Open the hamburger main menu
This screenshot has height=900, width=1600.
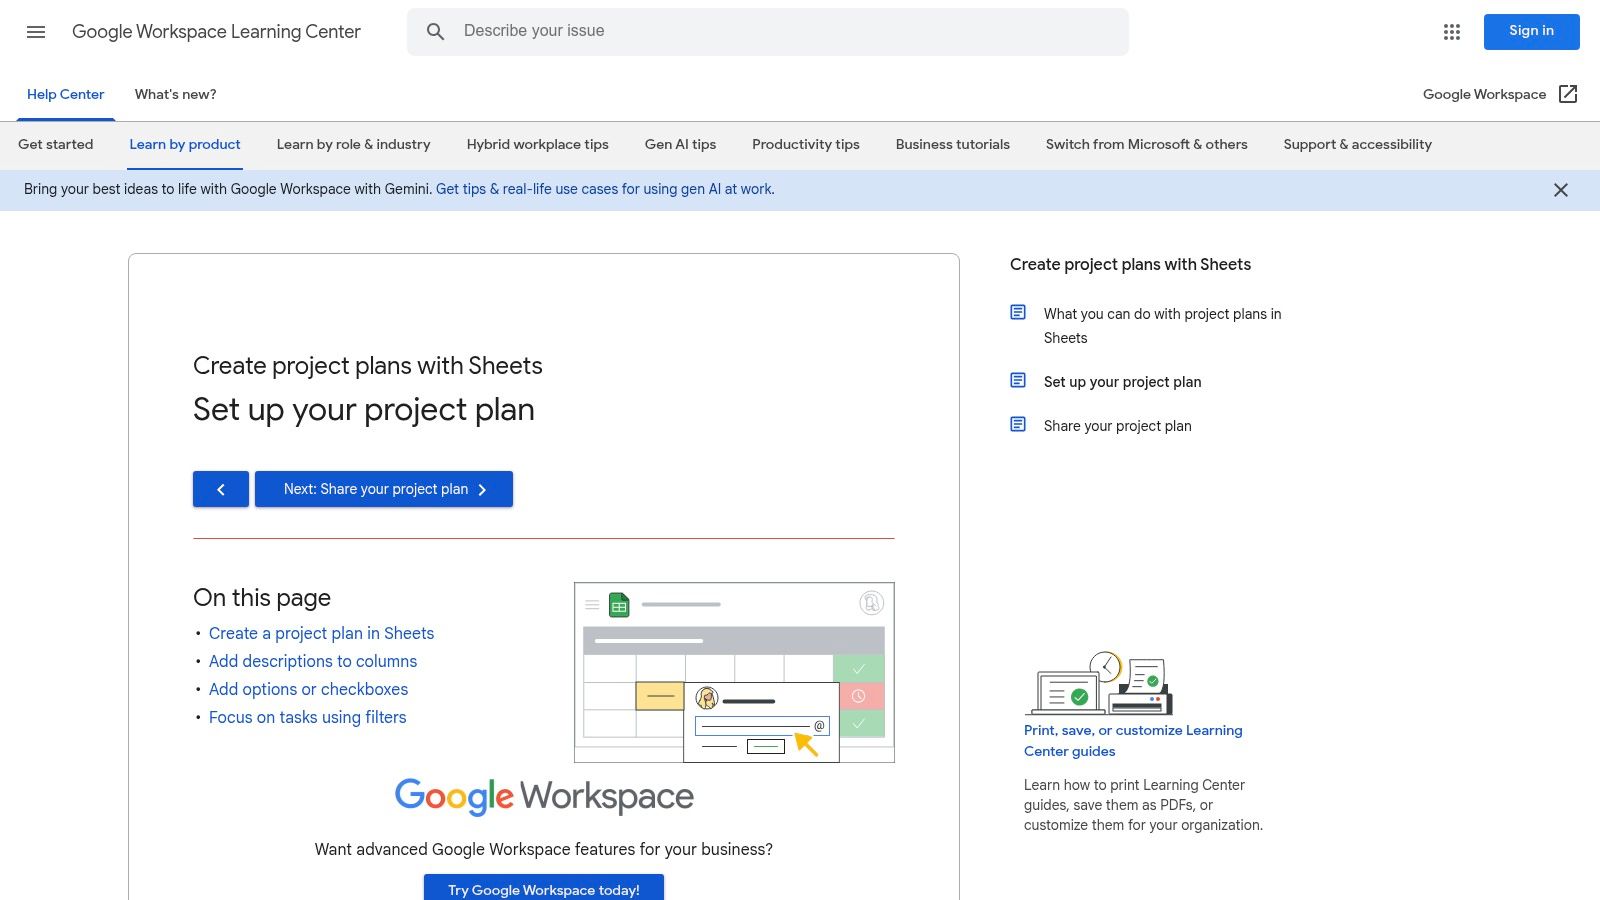coord(36,32)
